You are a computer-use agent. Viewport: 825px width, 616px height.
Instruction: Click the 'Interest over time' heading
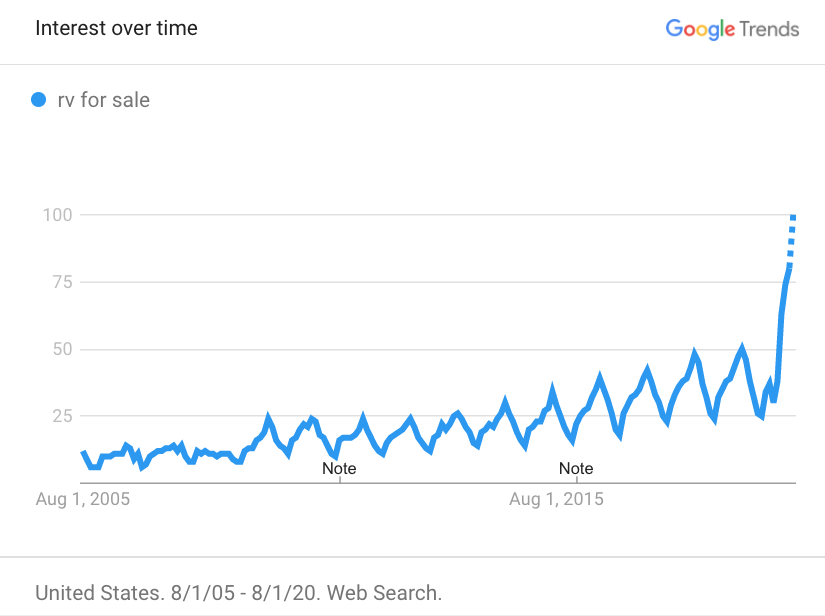point(116,28)
